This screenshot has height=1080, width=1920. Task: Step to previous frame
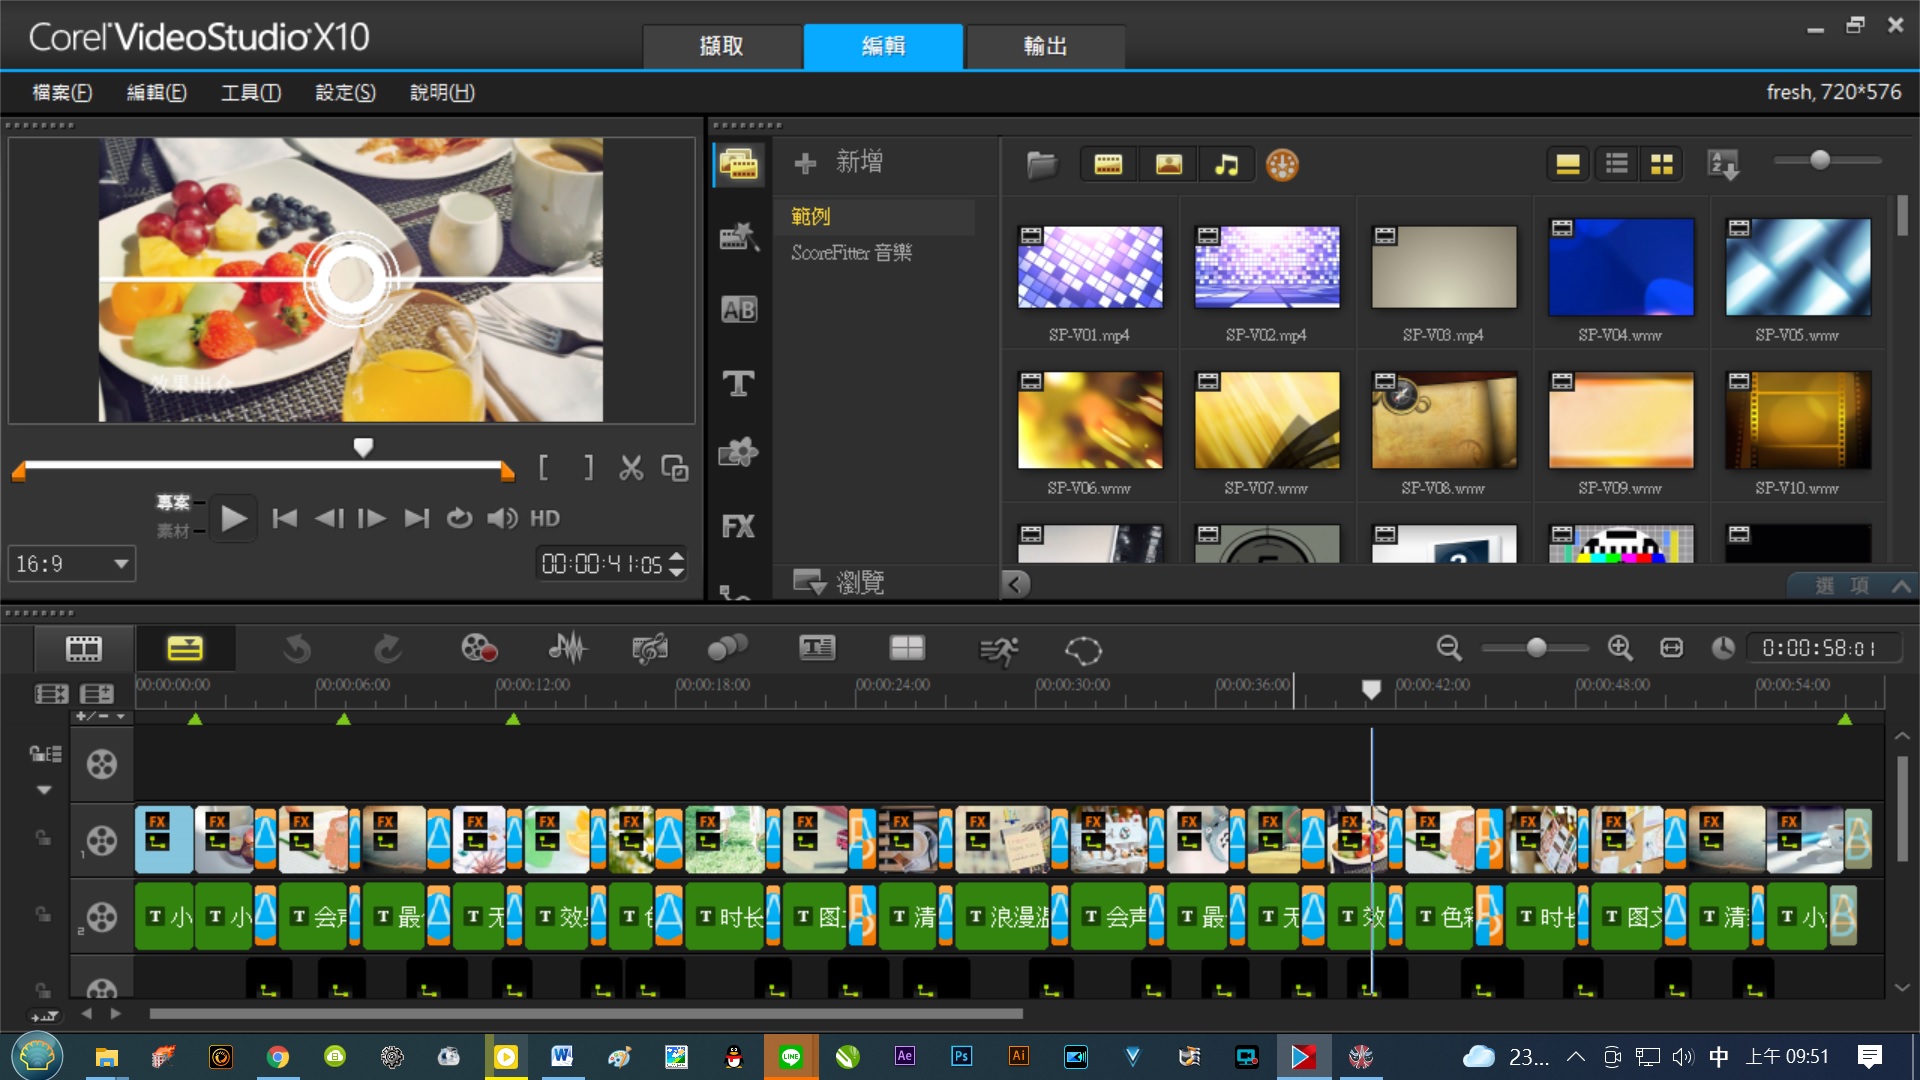tap(329, 518)
